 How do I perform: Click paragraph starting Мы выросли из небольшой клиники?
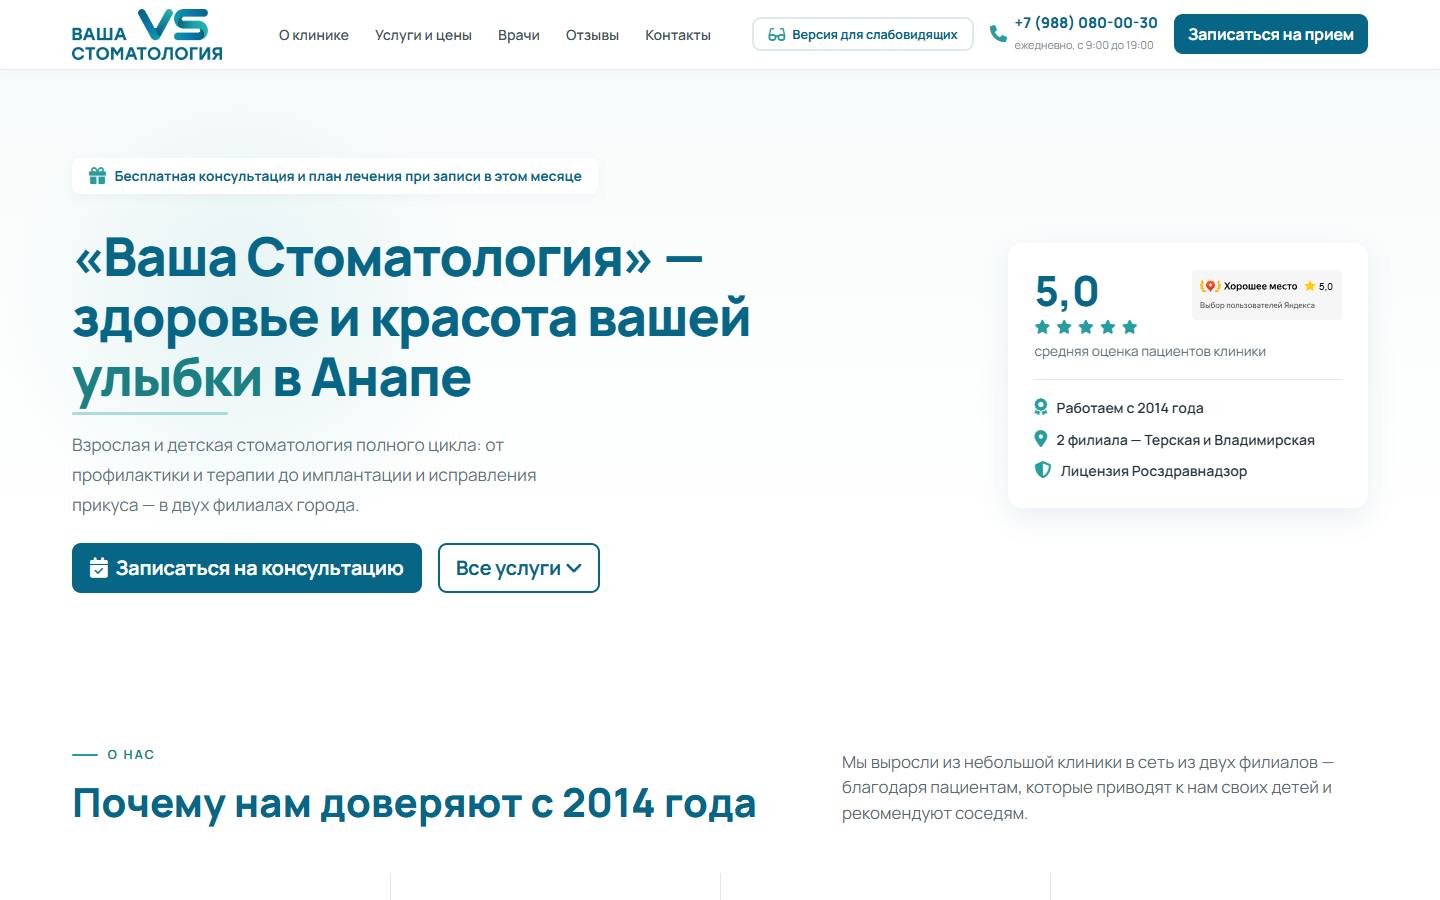click(1088, 788)
